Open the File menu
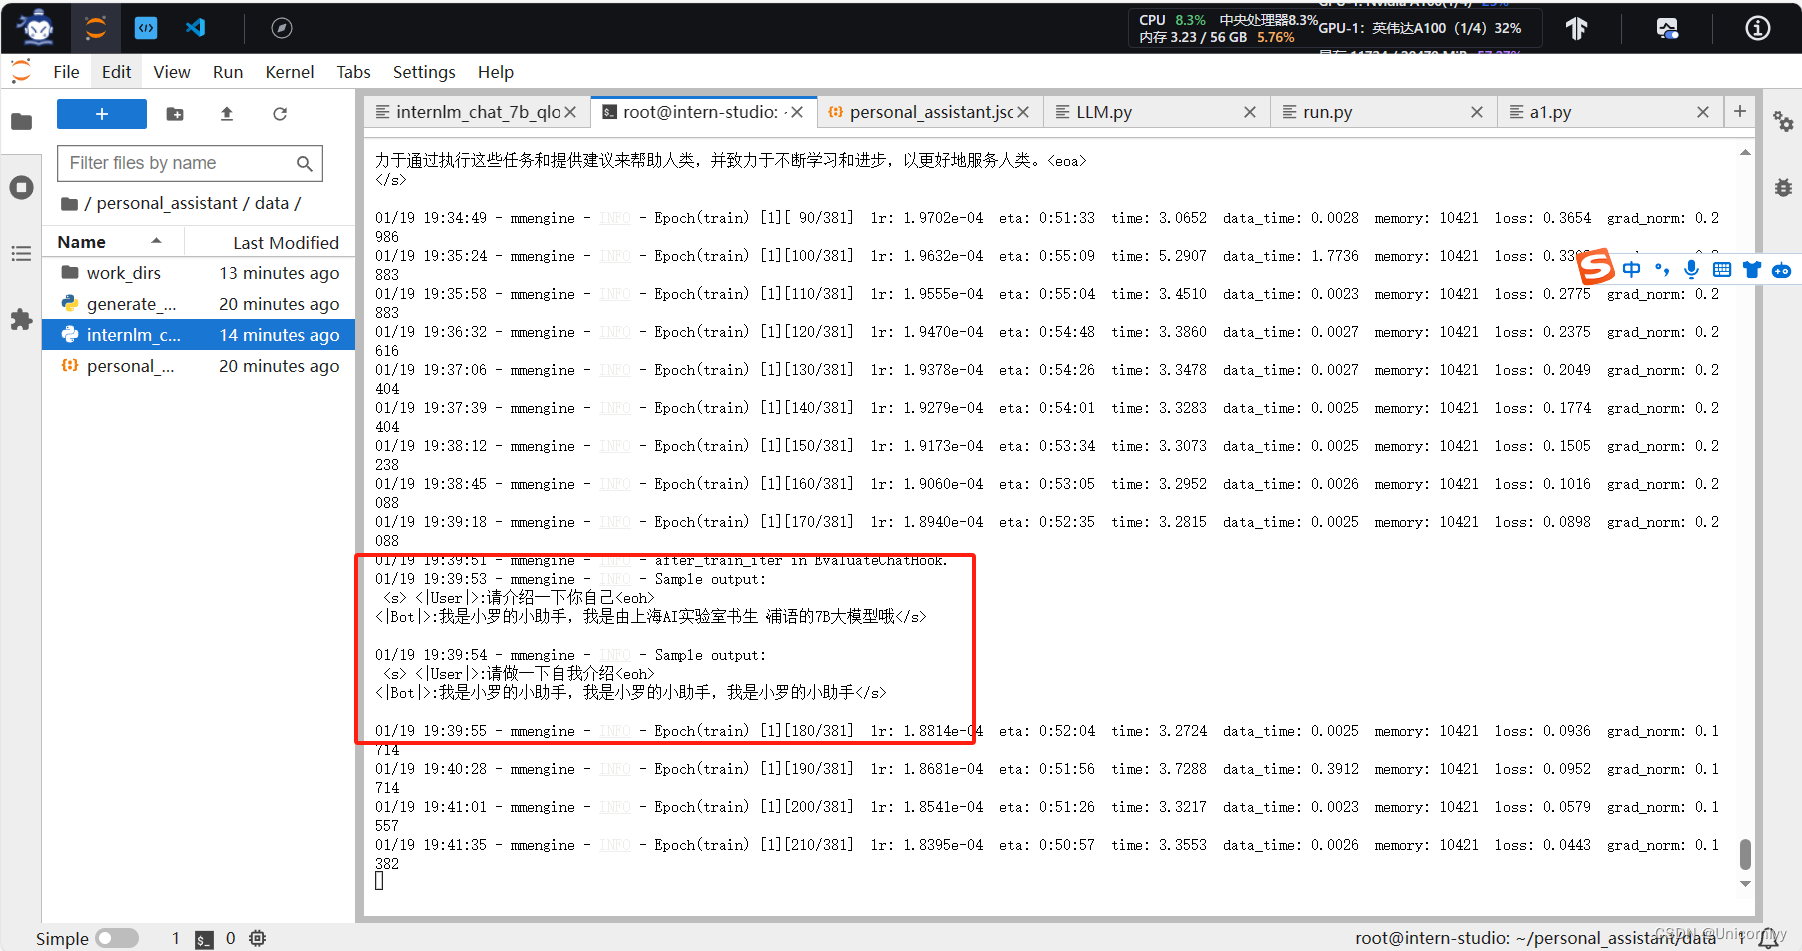Viewport: 1802px width, 951px height. coord(66,72)
